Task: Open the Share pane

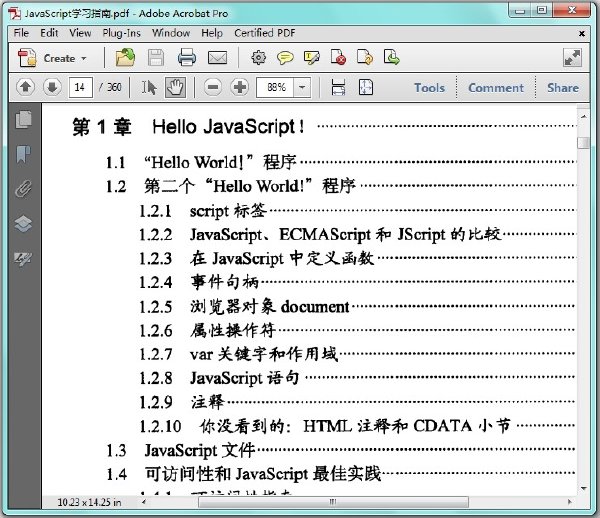Action: pos(562,88)
